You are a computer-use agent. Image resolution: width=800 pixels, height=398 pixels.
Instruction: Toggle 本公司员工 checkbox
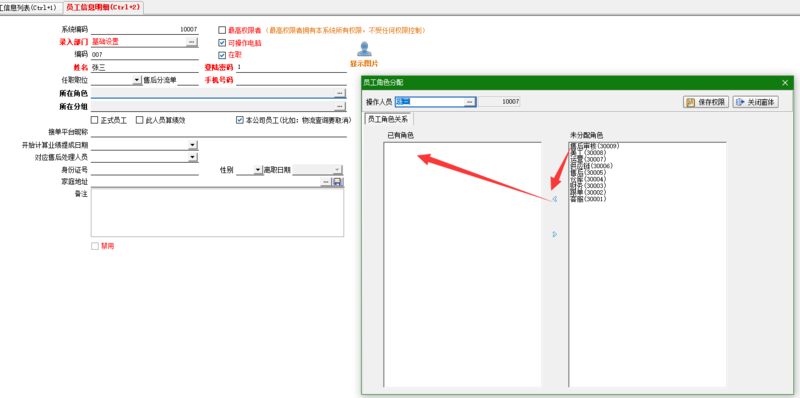[239, 120]
